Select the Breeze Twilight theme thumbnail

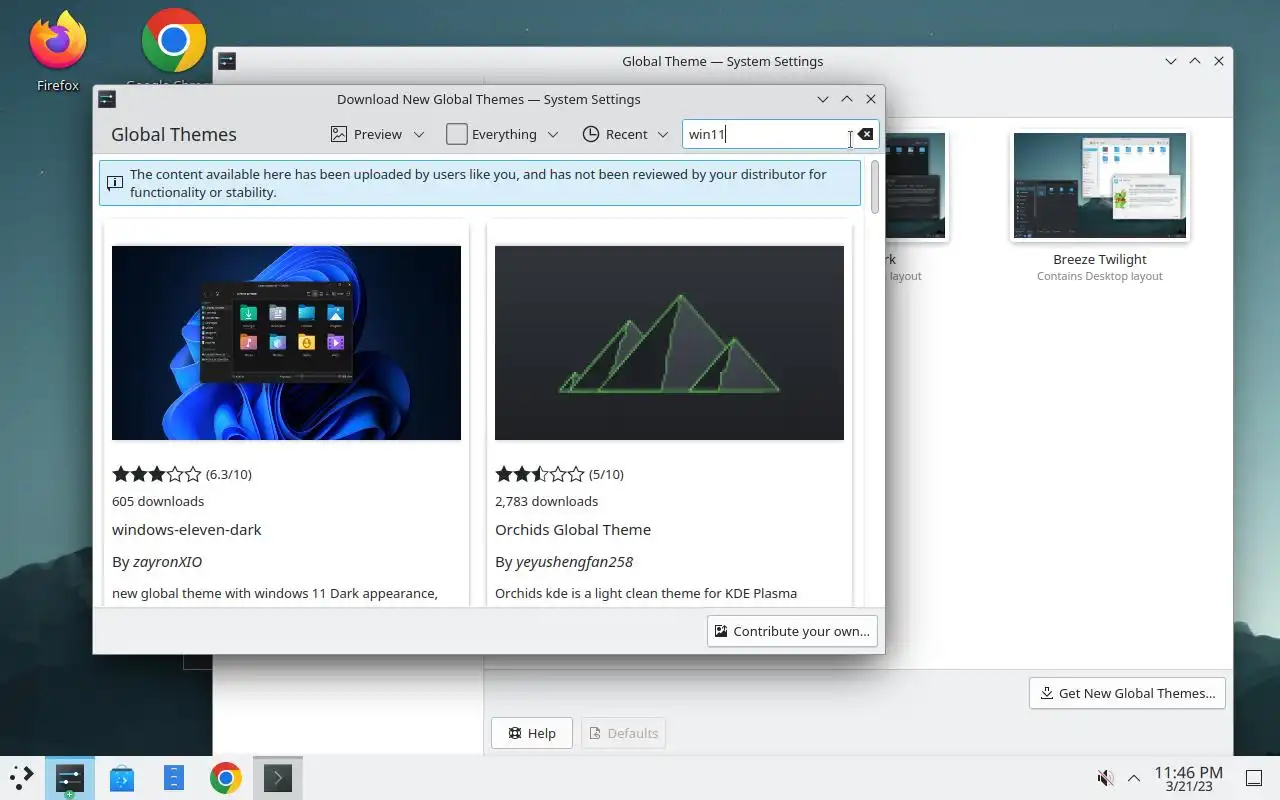tap(1100, 187)
